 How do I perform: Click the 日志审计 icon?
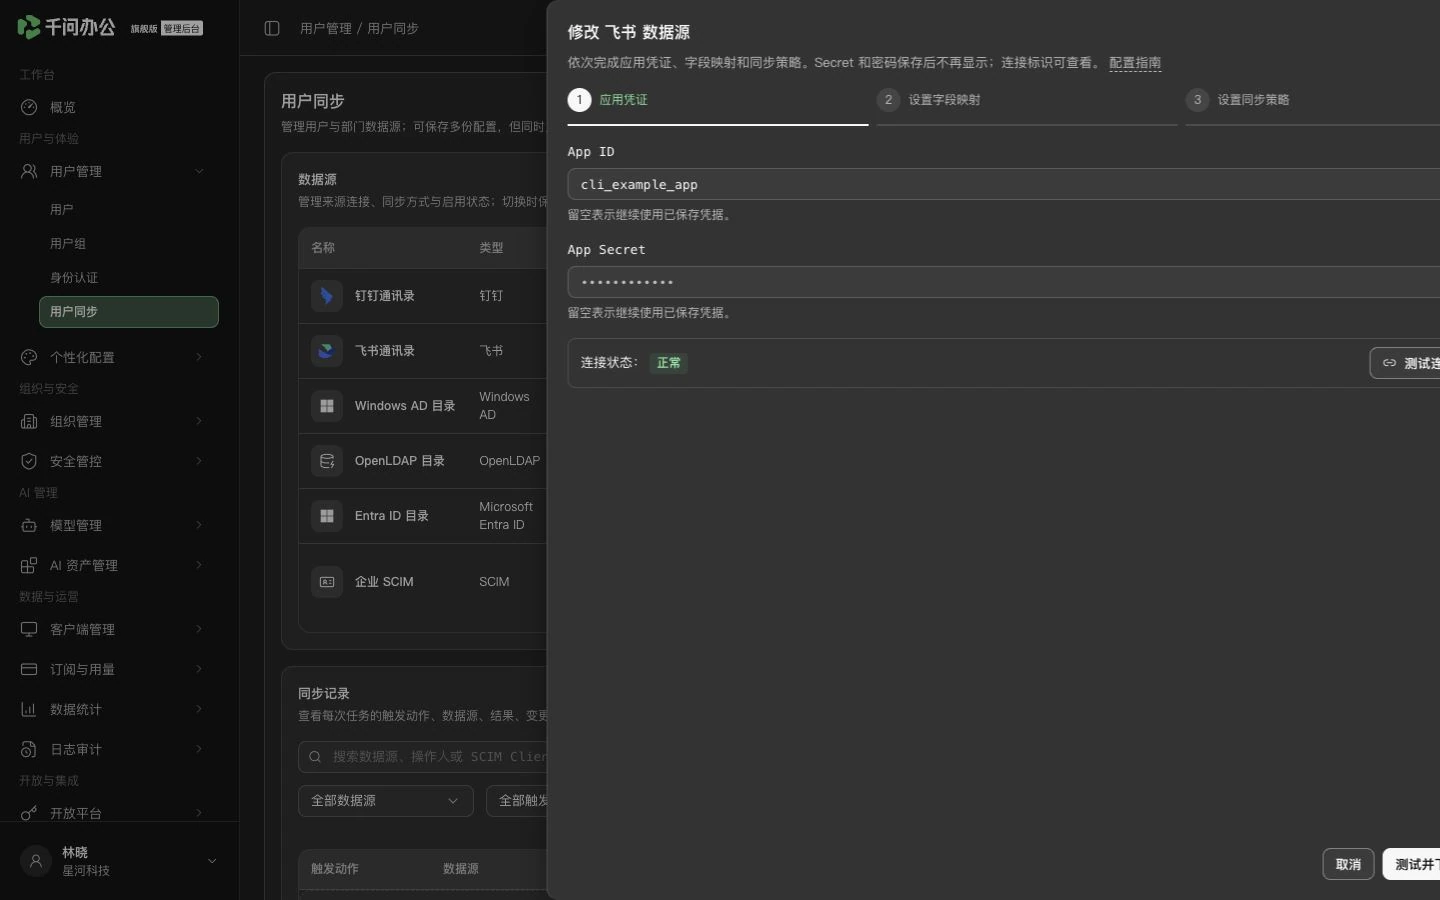(x=29, y=749)
